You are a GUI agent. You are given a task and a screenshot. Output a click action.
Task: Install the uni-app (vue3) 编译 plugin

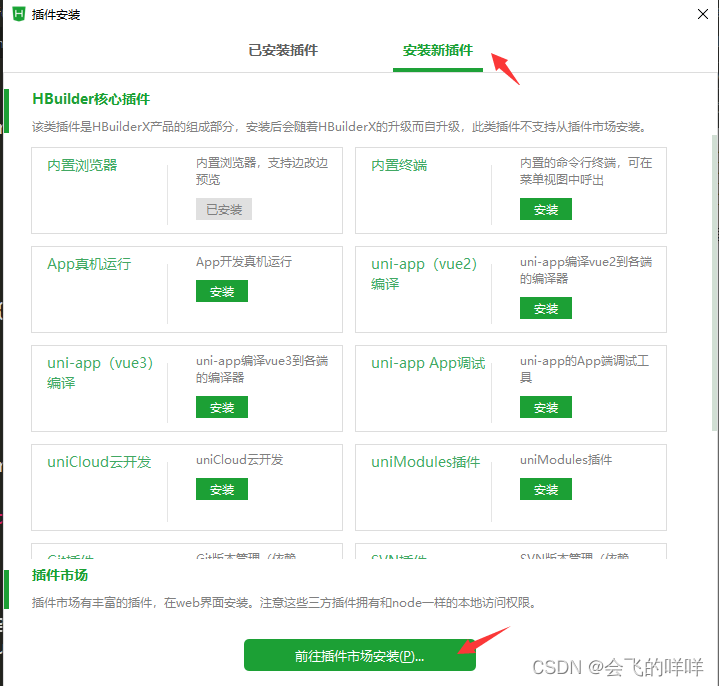tap(222, 407)
